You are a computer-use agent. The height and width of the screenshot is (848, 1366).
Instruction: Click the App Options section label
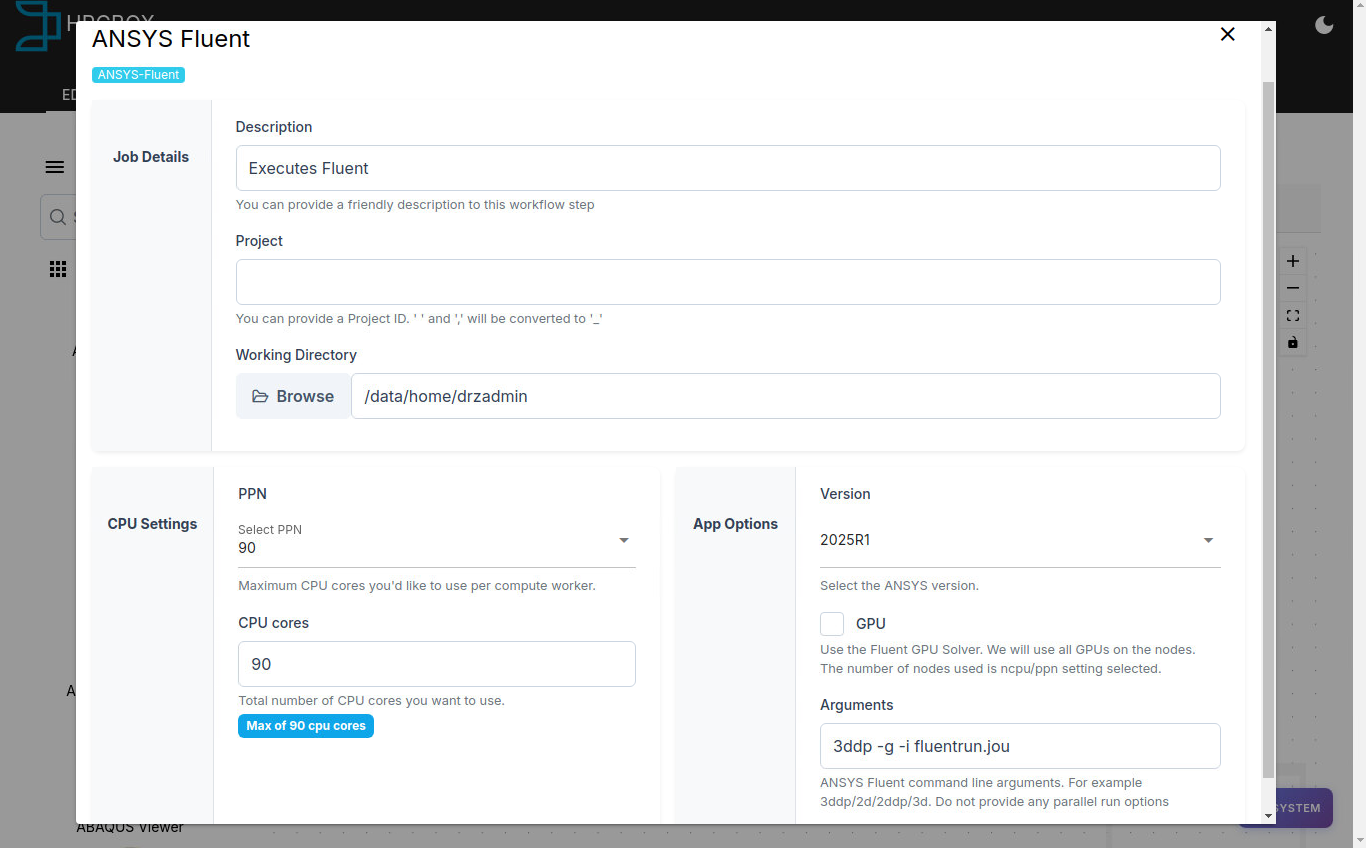click(x=735, y=524)
